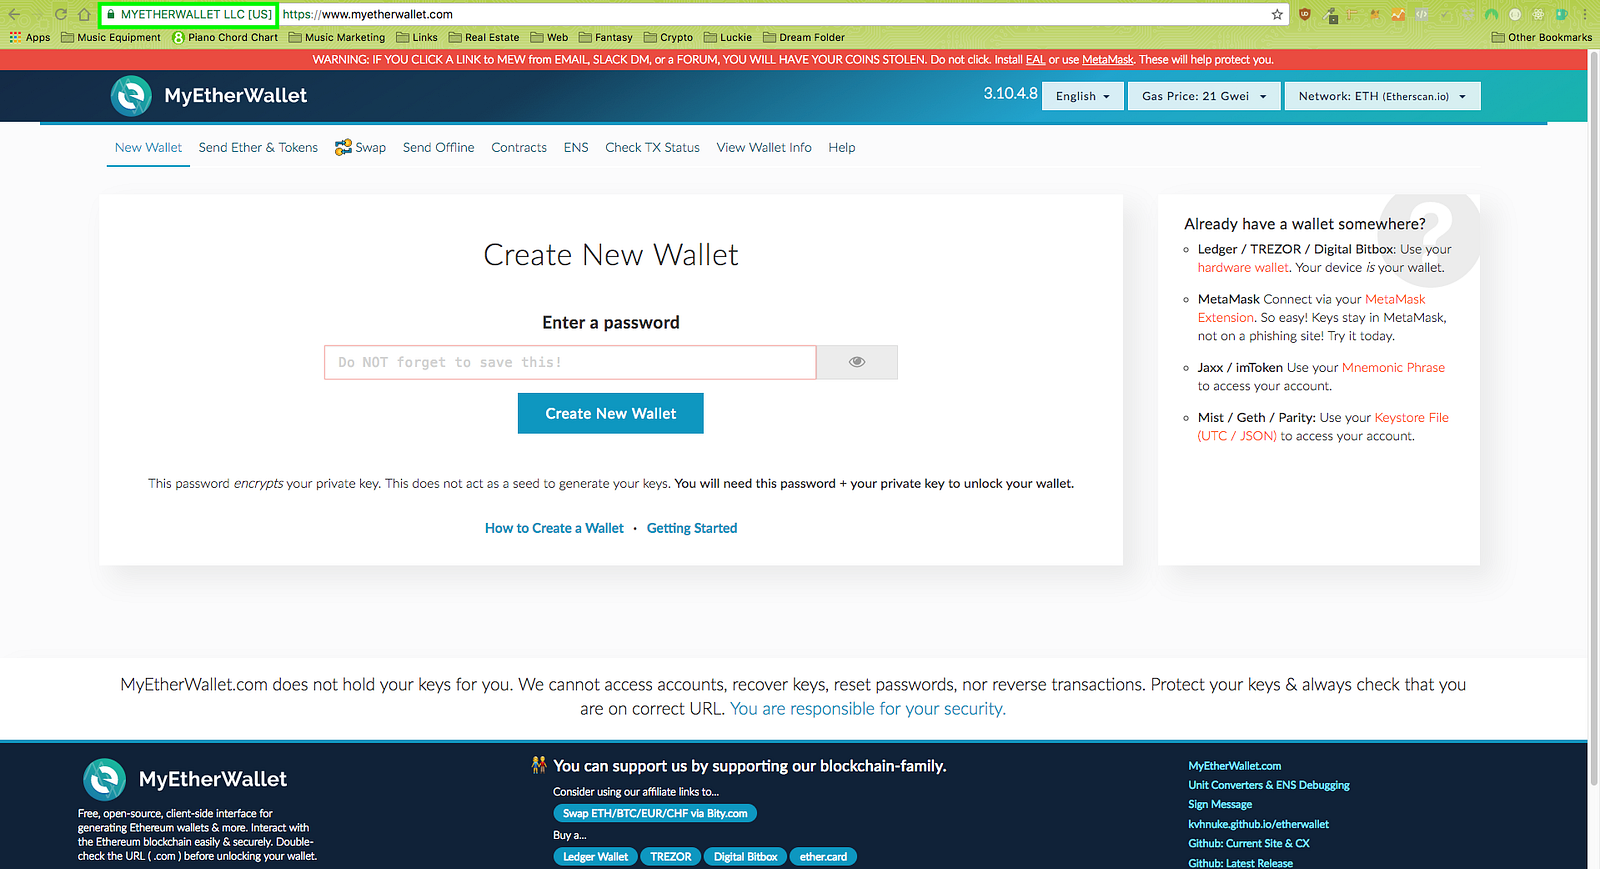Open the Help tab
The image size is (1600, 869).
point(842,147)
